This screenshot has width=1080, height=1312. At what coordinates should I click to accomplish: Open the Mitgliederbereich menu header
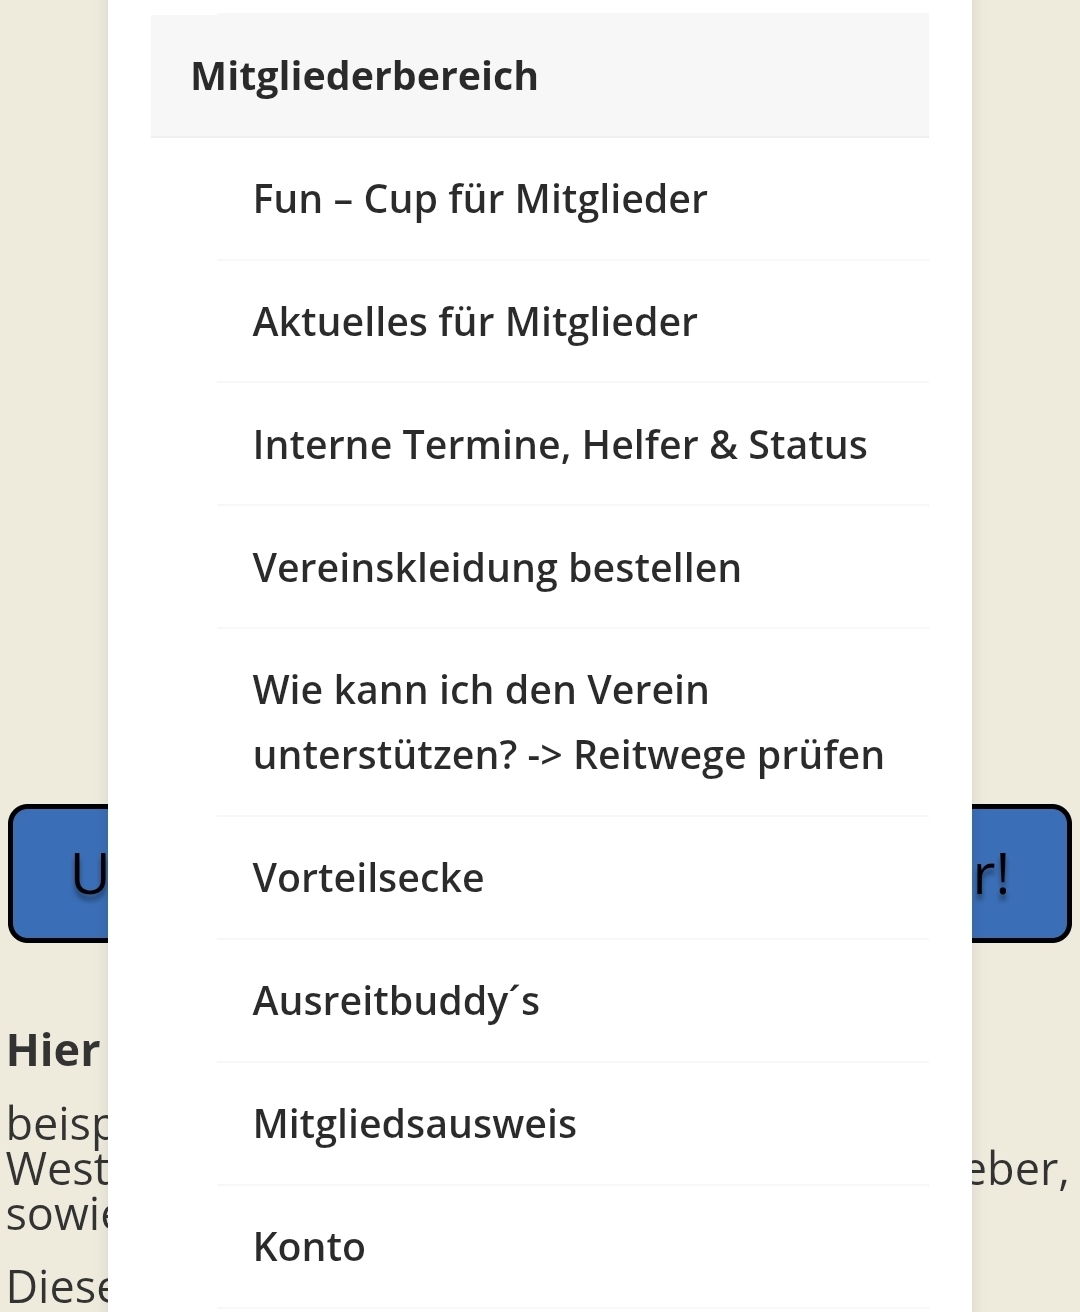click(x=540, y=76)
